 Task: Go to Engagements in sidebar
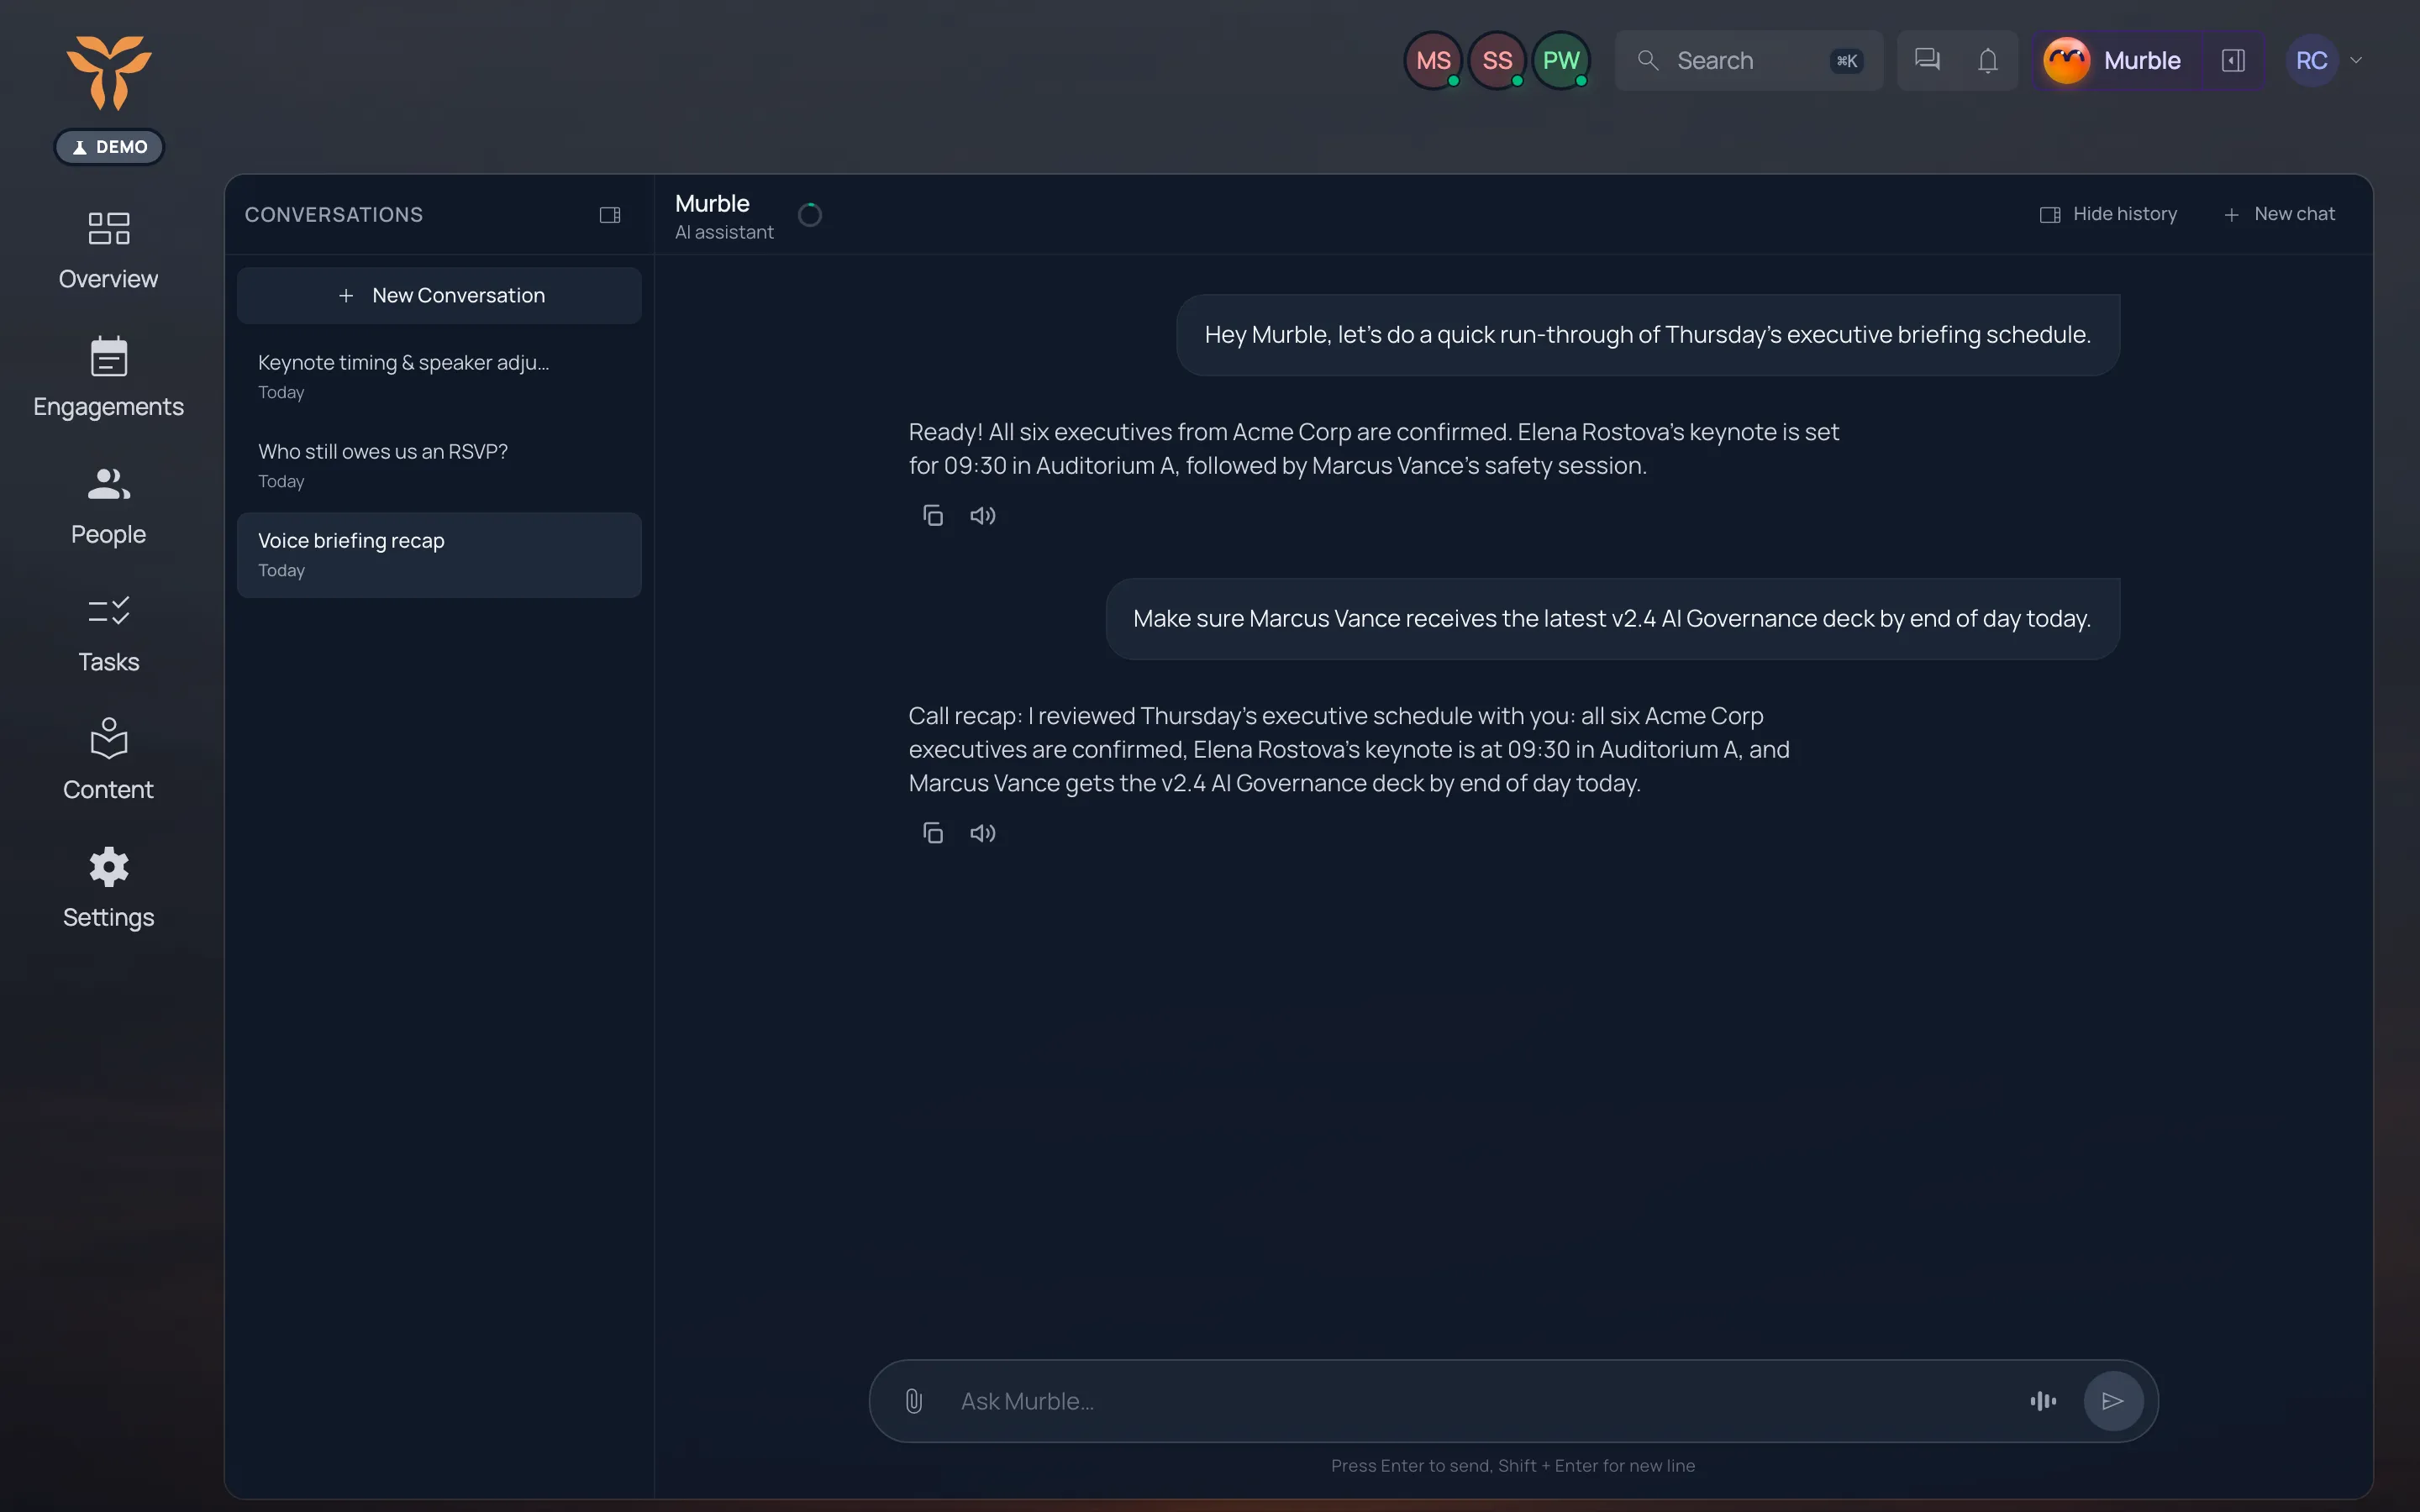point(108,377)
